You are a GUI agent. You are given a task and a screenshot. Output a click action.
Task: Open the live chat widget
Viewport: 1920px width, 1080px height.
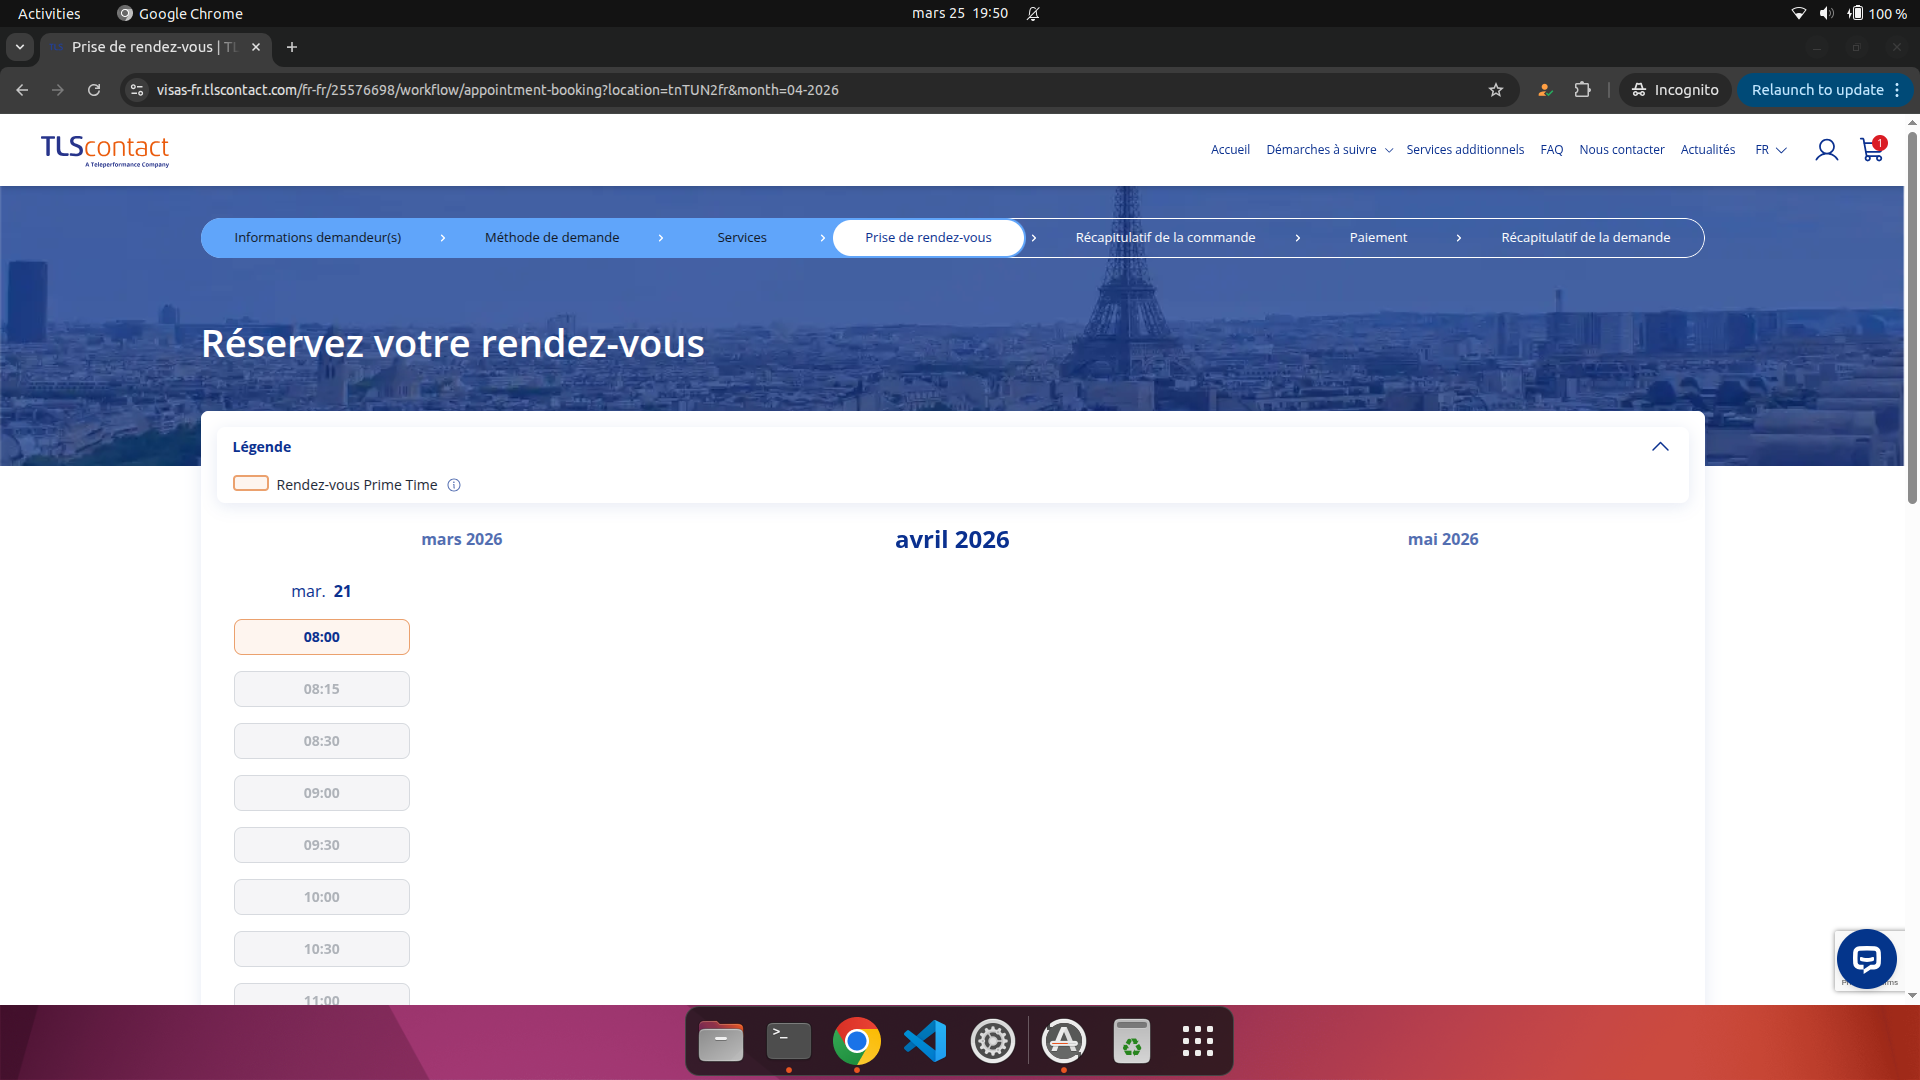(1866, 958)
